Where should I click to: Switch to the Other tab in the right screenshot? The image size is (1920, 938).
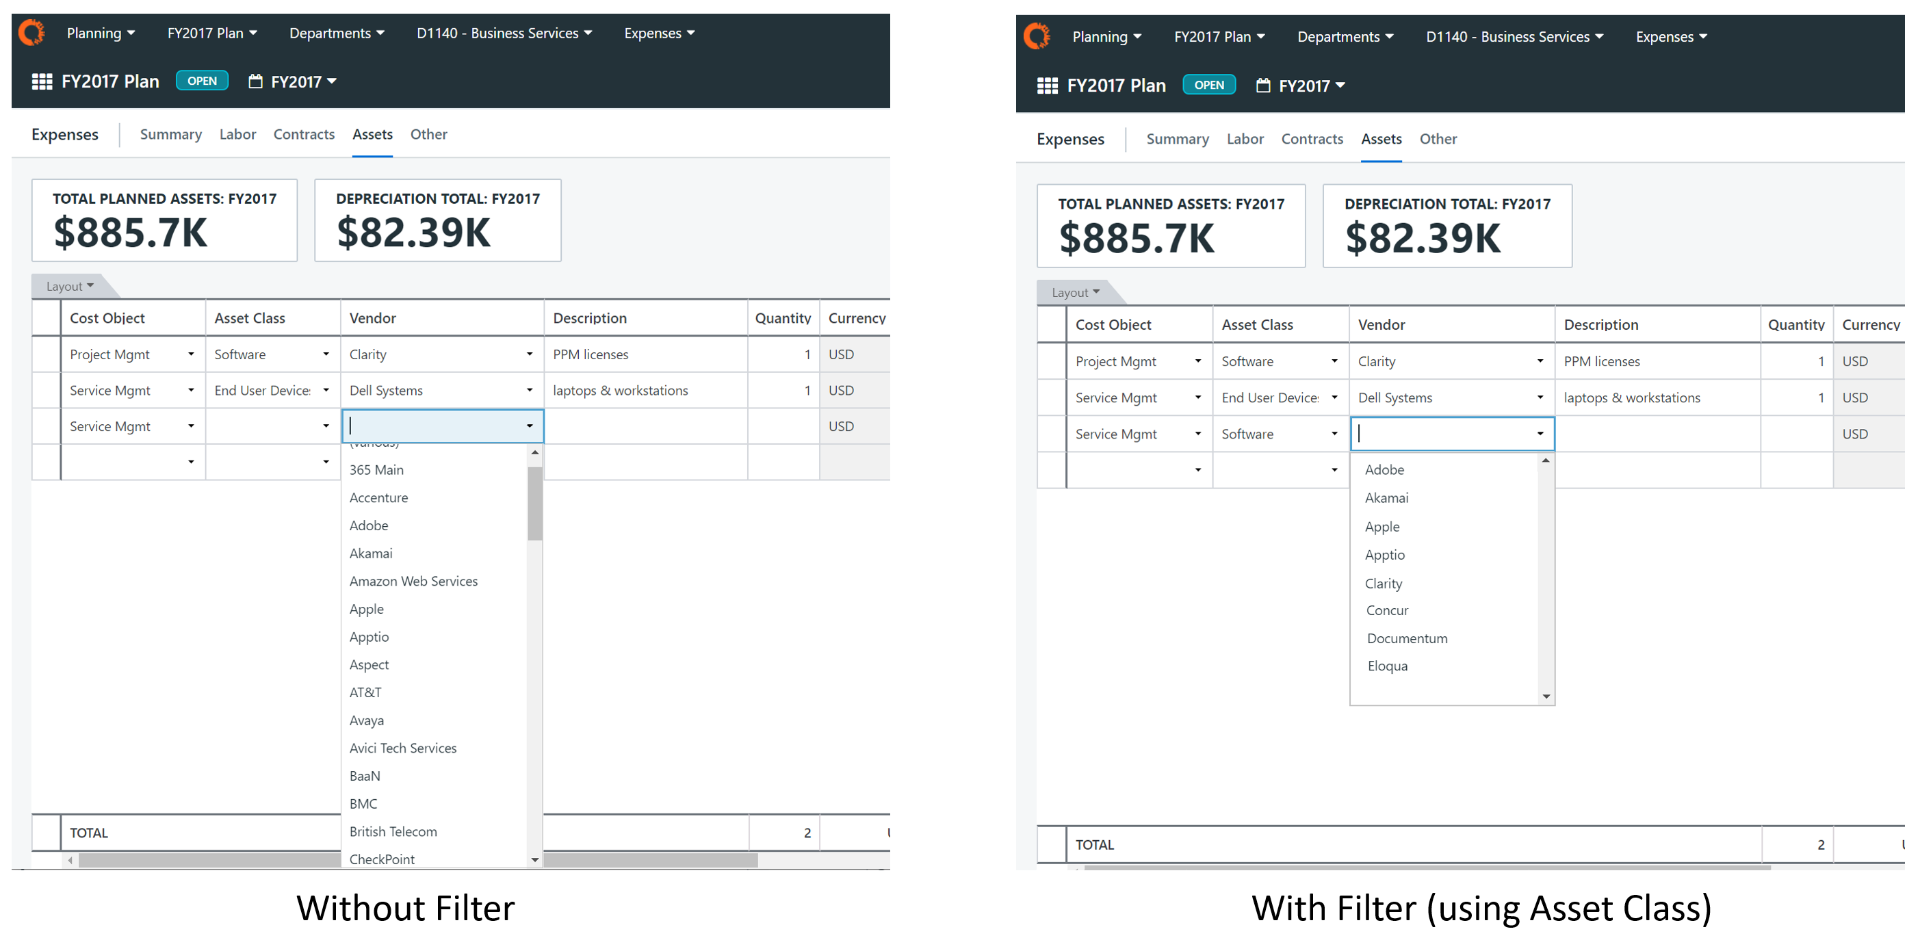tap(1438, 139)
